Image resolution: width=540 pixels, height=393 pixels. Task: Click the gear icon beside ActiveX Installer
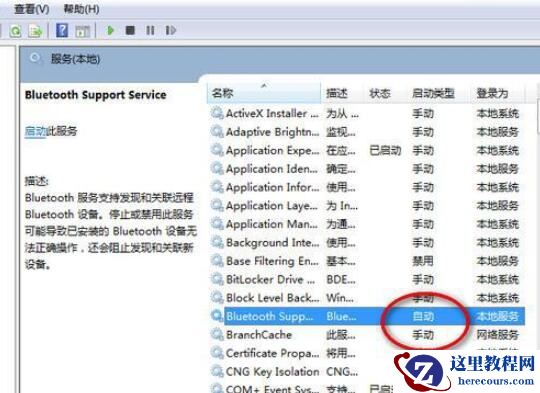point(217,113)
